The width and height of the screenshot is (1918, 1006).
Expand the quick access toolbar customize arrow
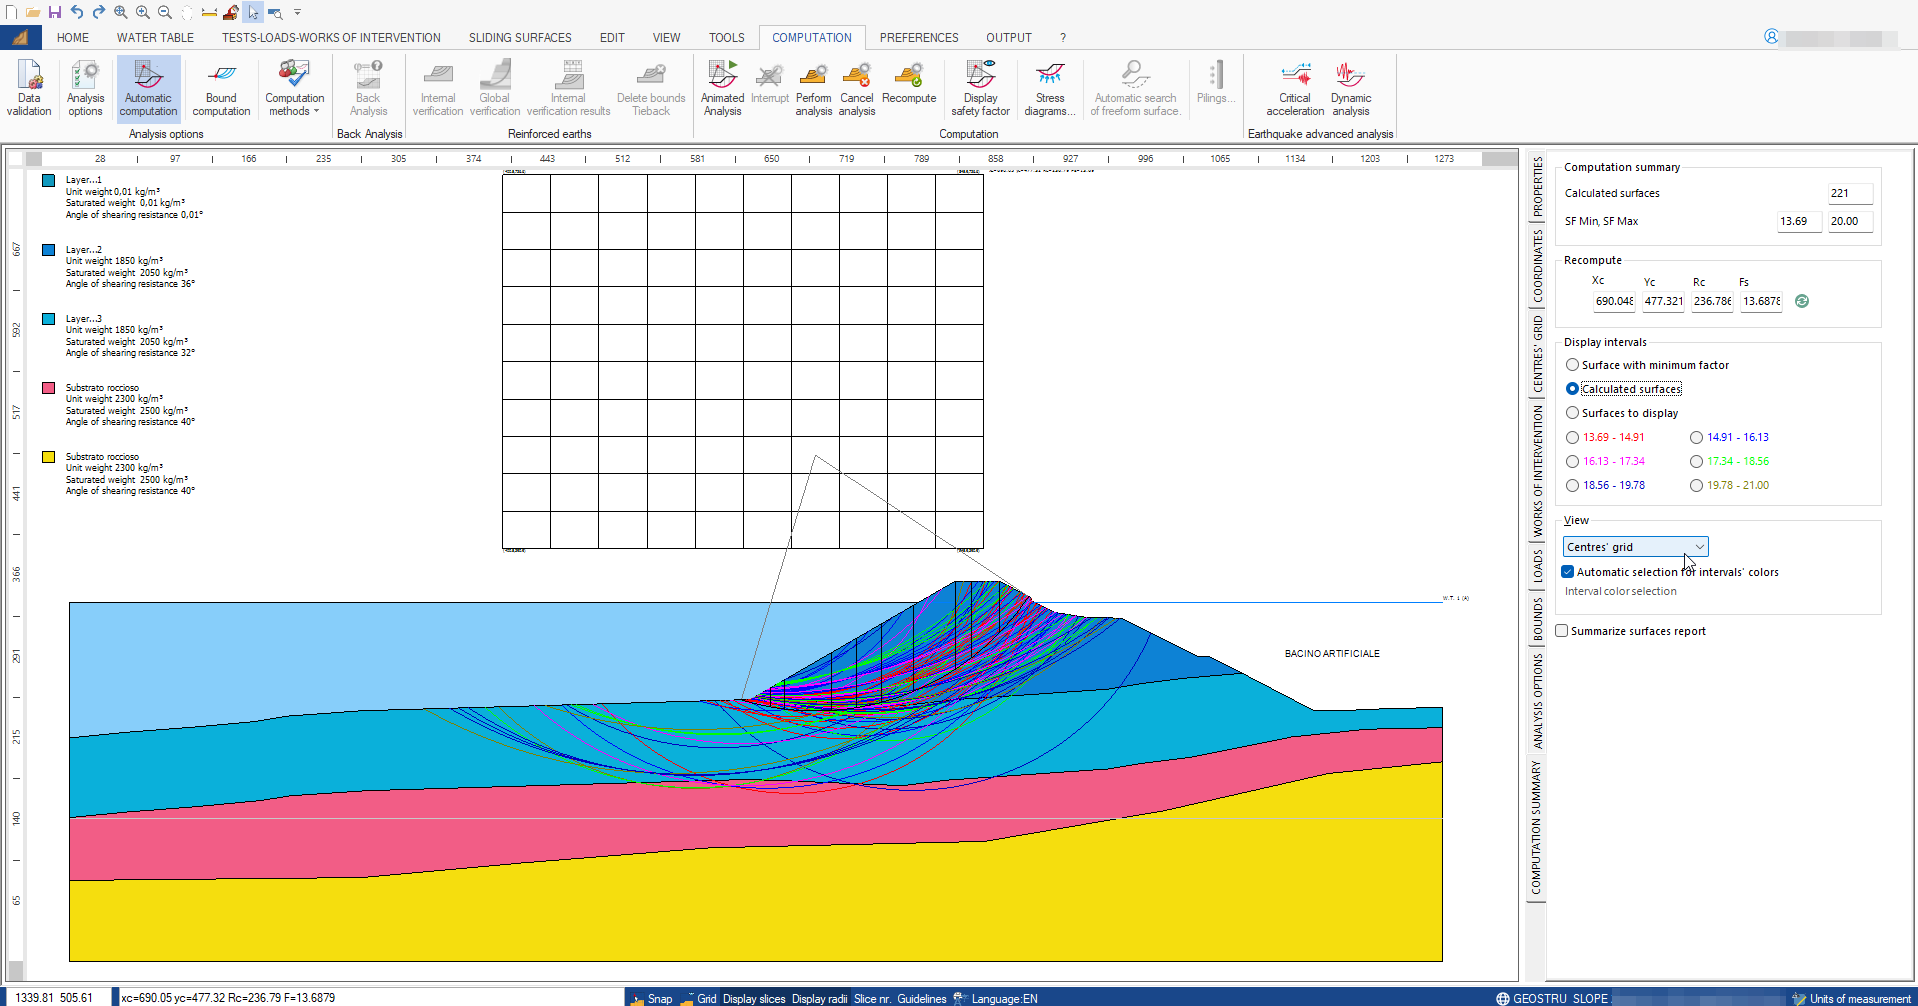coord(297,13)
